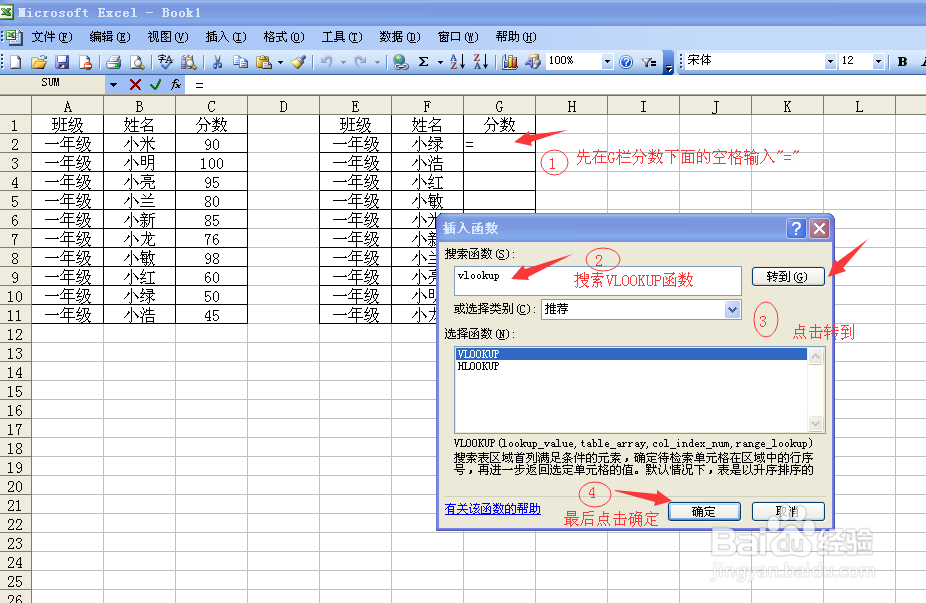Open the zoom level dropdown showing 100%
926x603 pixels.
[x=606, y=61]
